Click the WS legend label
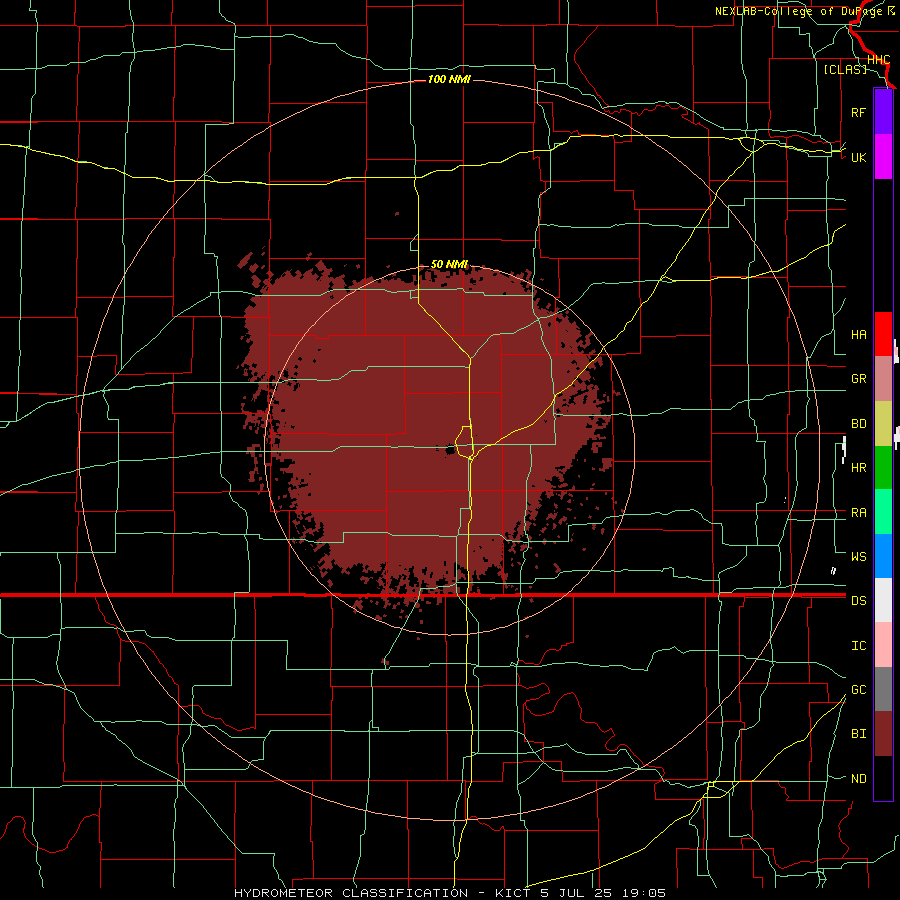Image resolution: width=900 pixels, height=900 pixels. click(858, 557)
